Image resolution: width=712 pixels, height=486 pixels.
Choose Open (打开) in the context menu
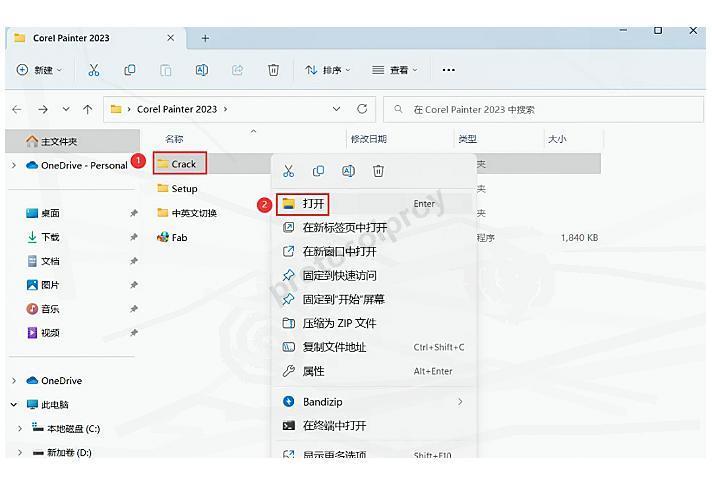(374, 203)
